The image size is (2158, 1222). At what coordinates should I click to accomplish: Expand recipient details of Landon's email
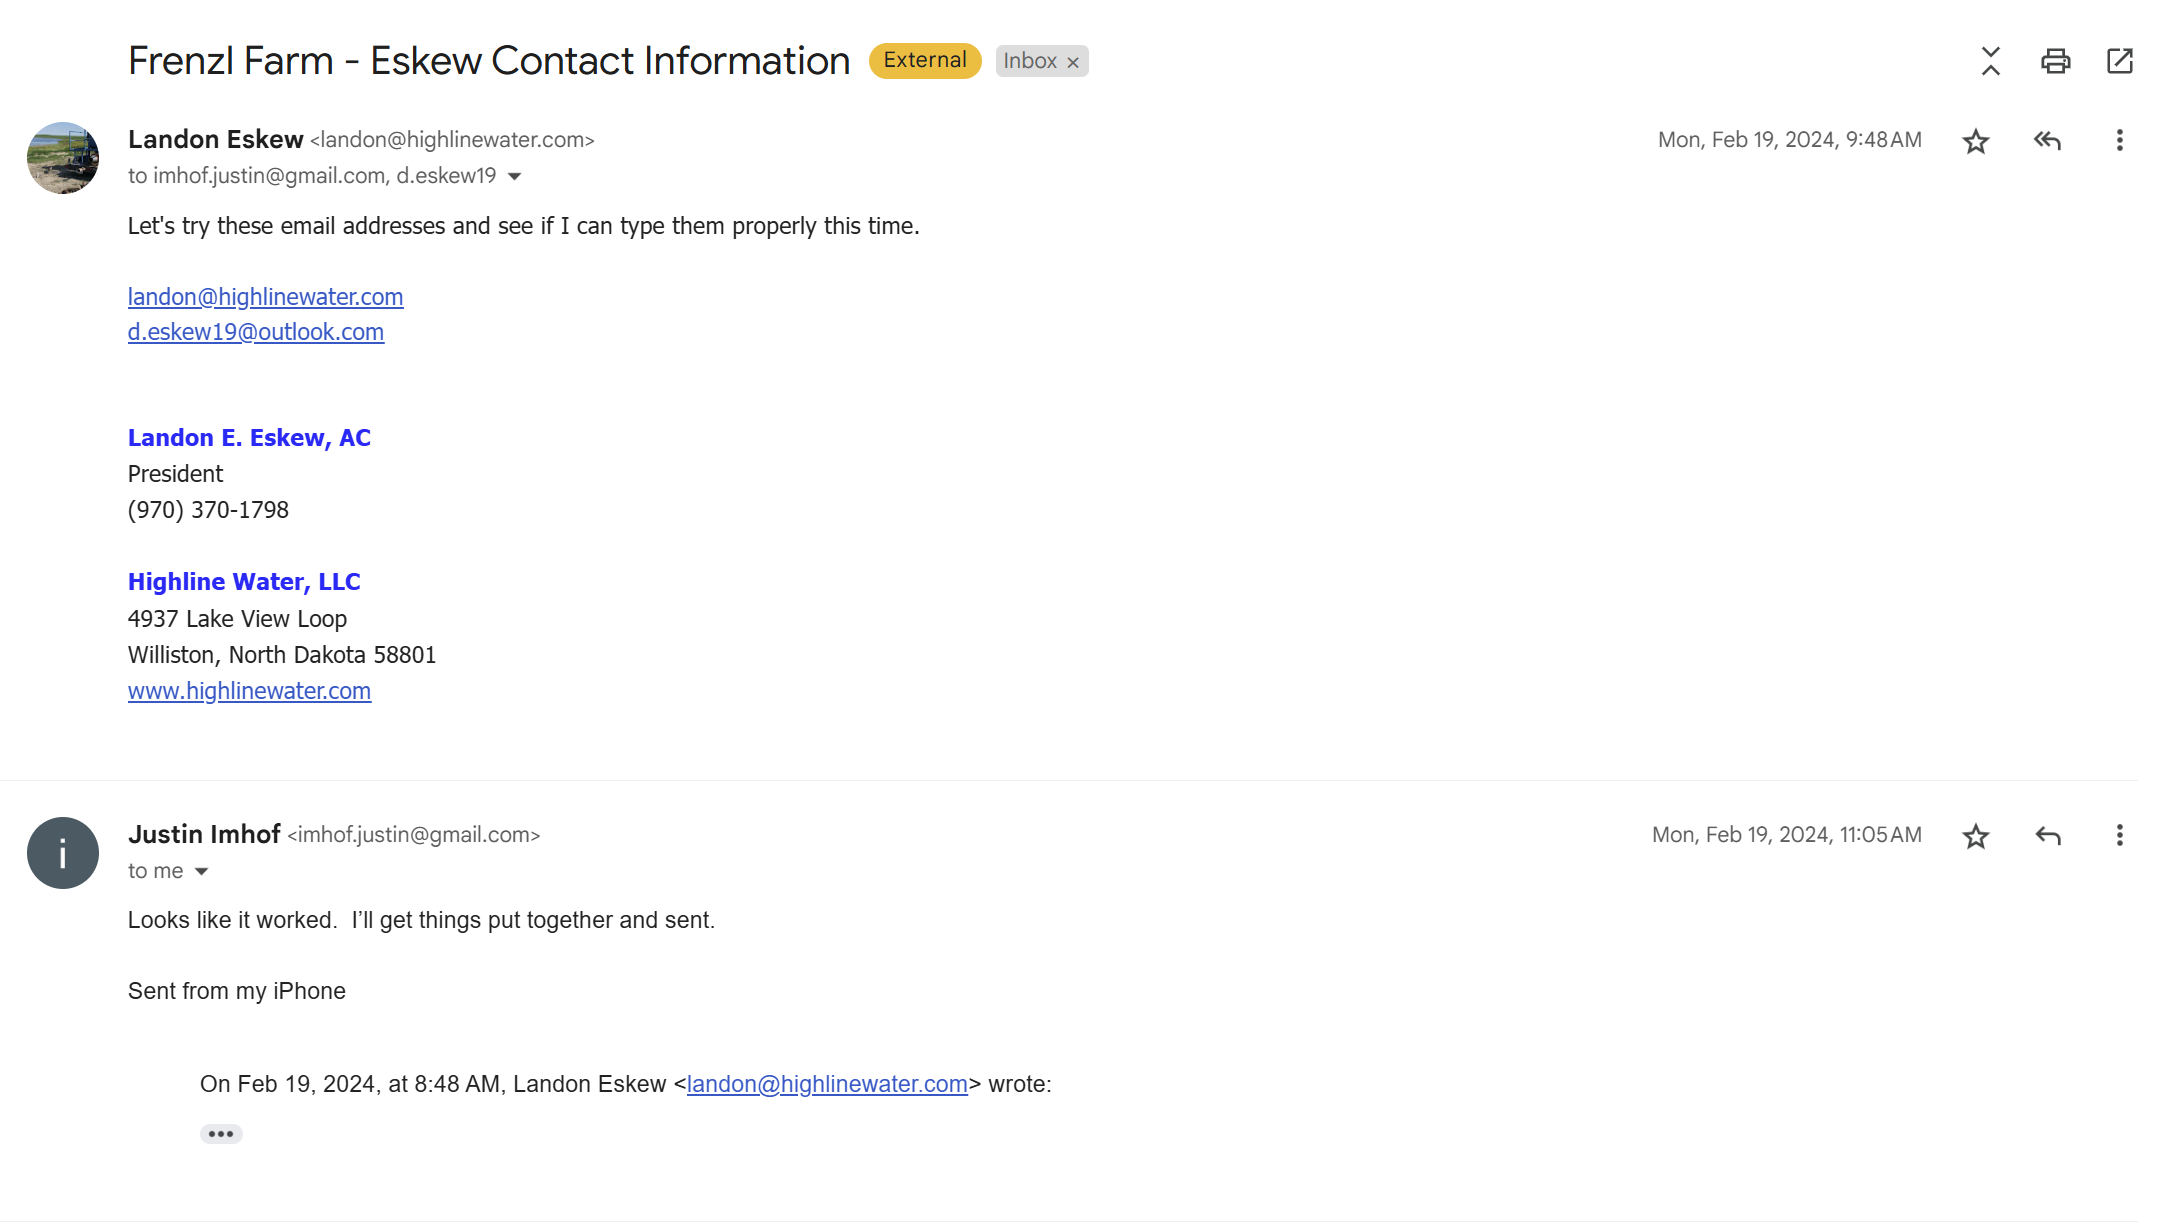515,177
